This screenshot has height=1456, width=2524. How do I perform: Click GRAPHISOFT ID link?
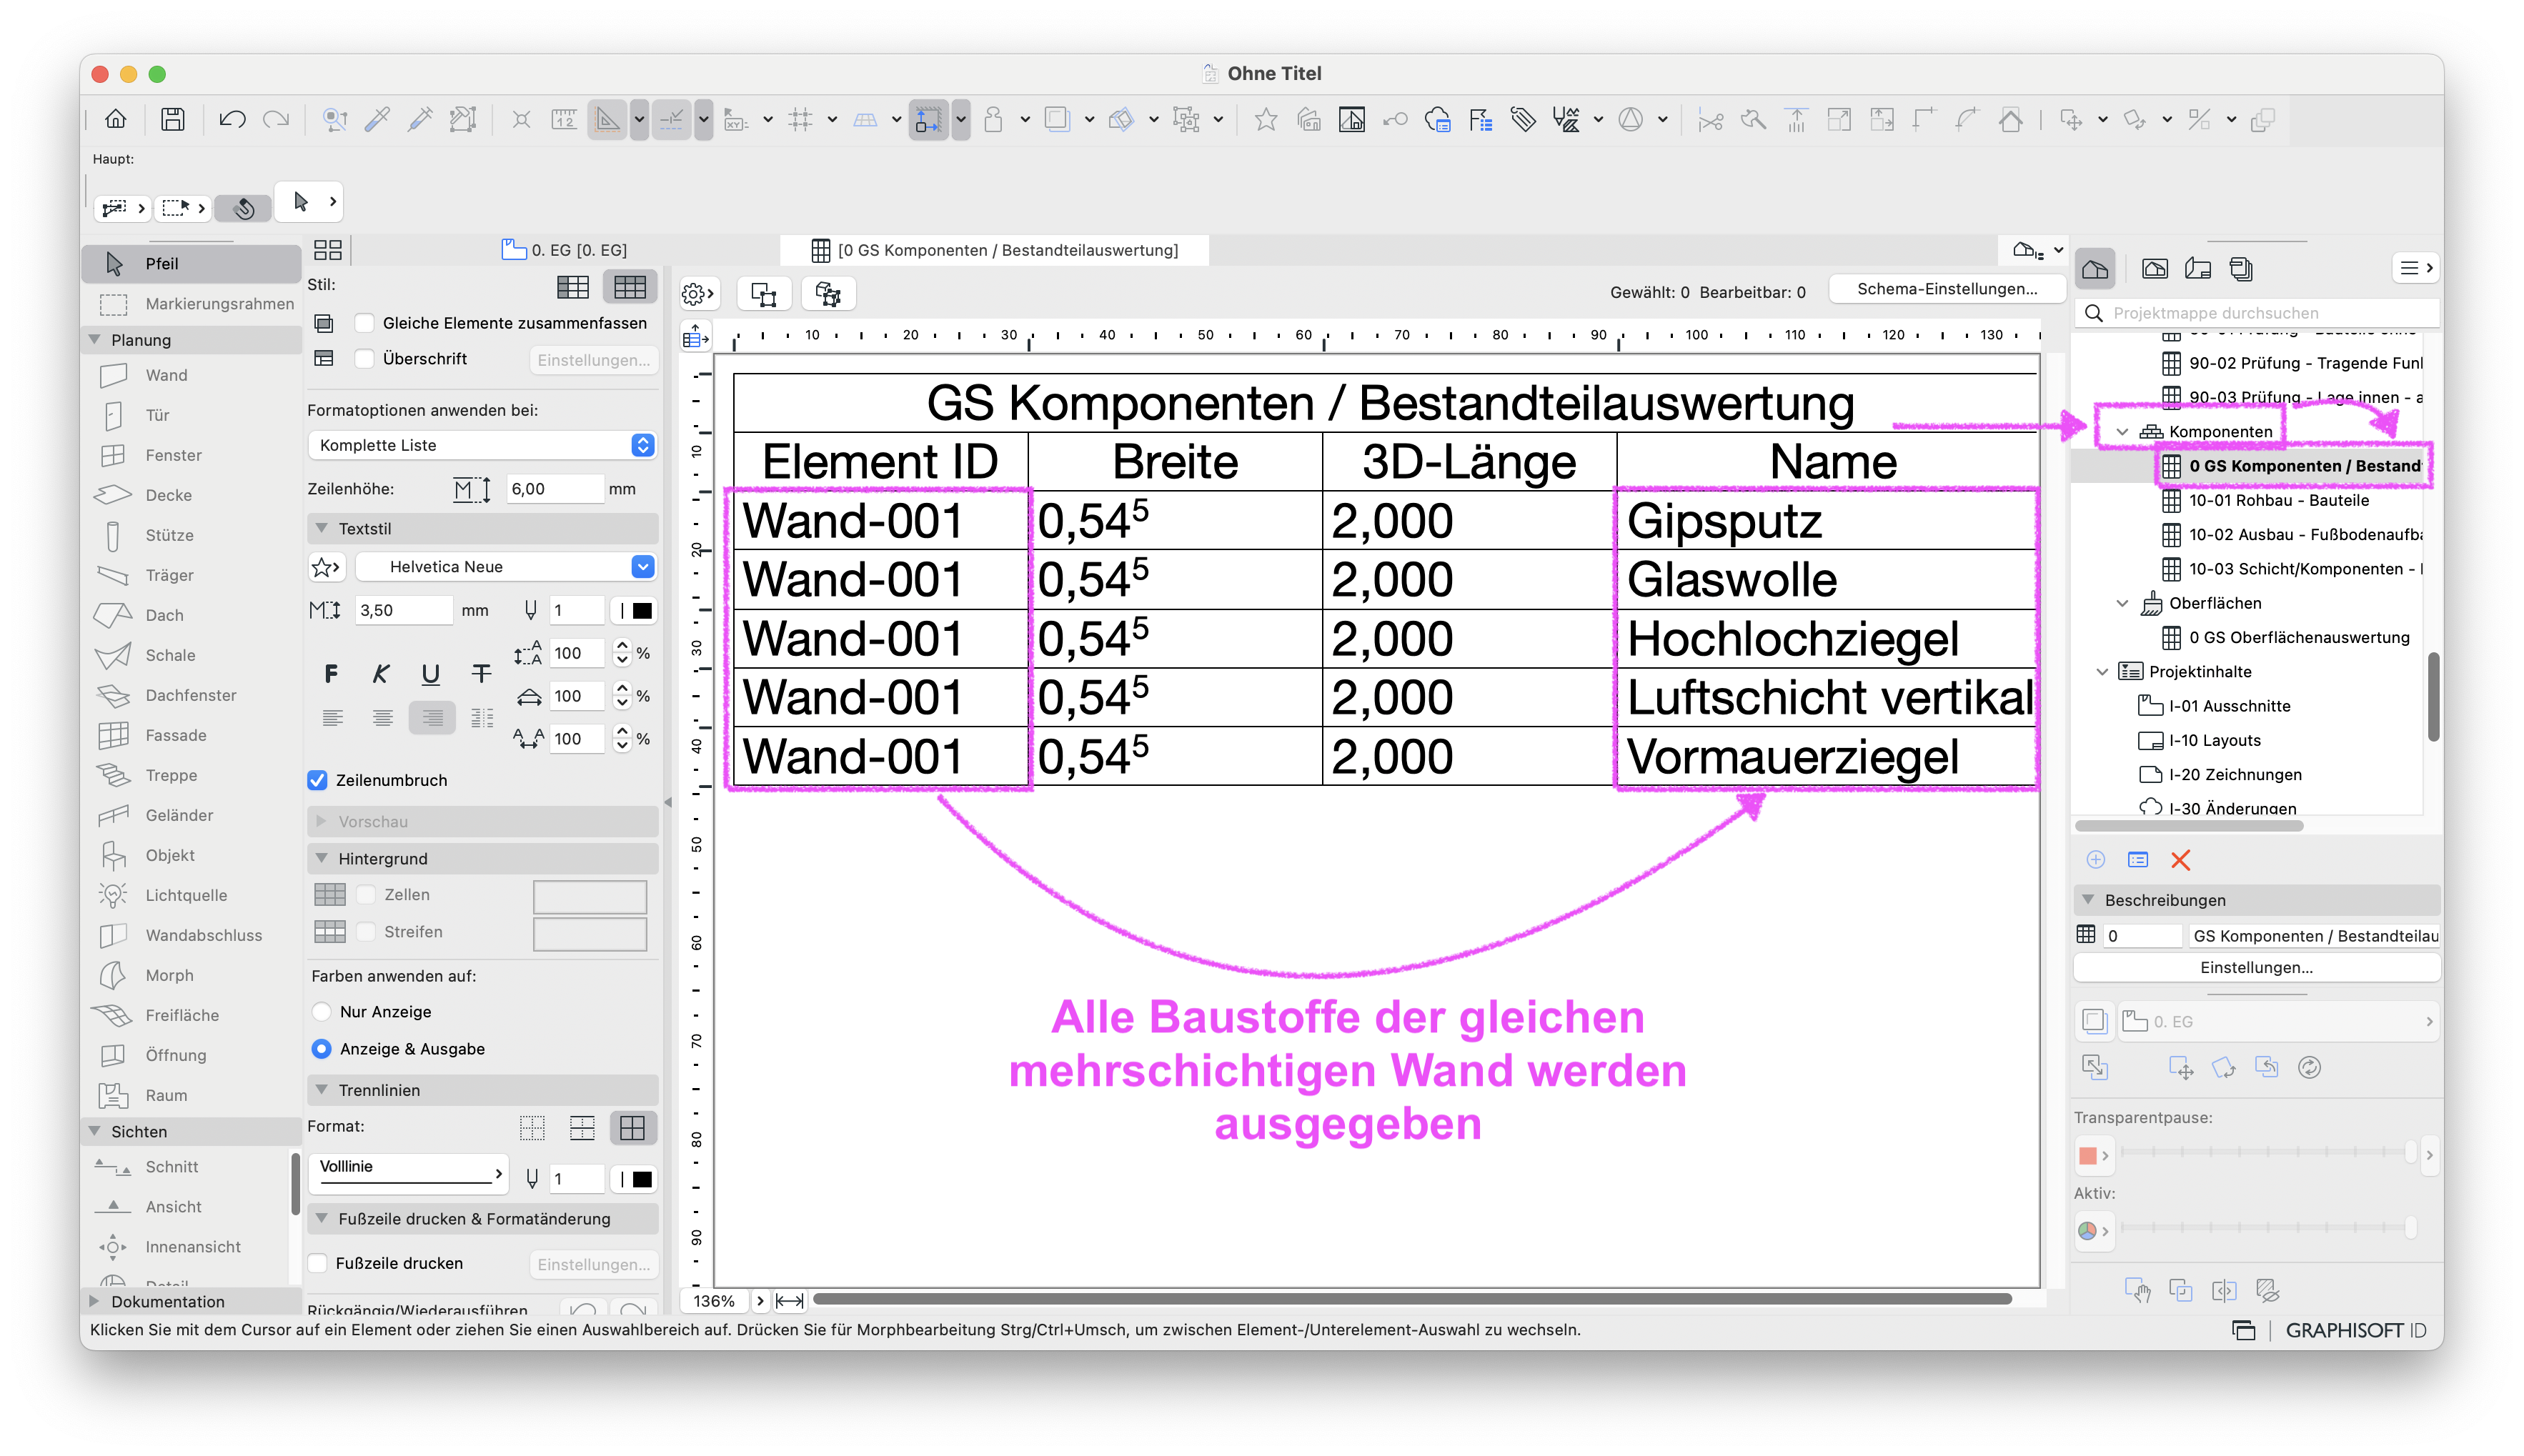click(x=2356, y=1330)
